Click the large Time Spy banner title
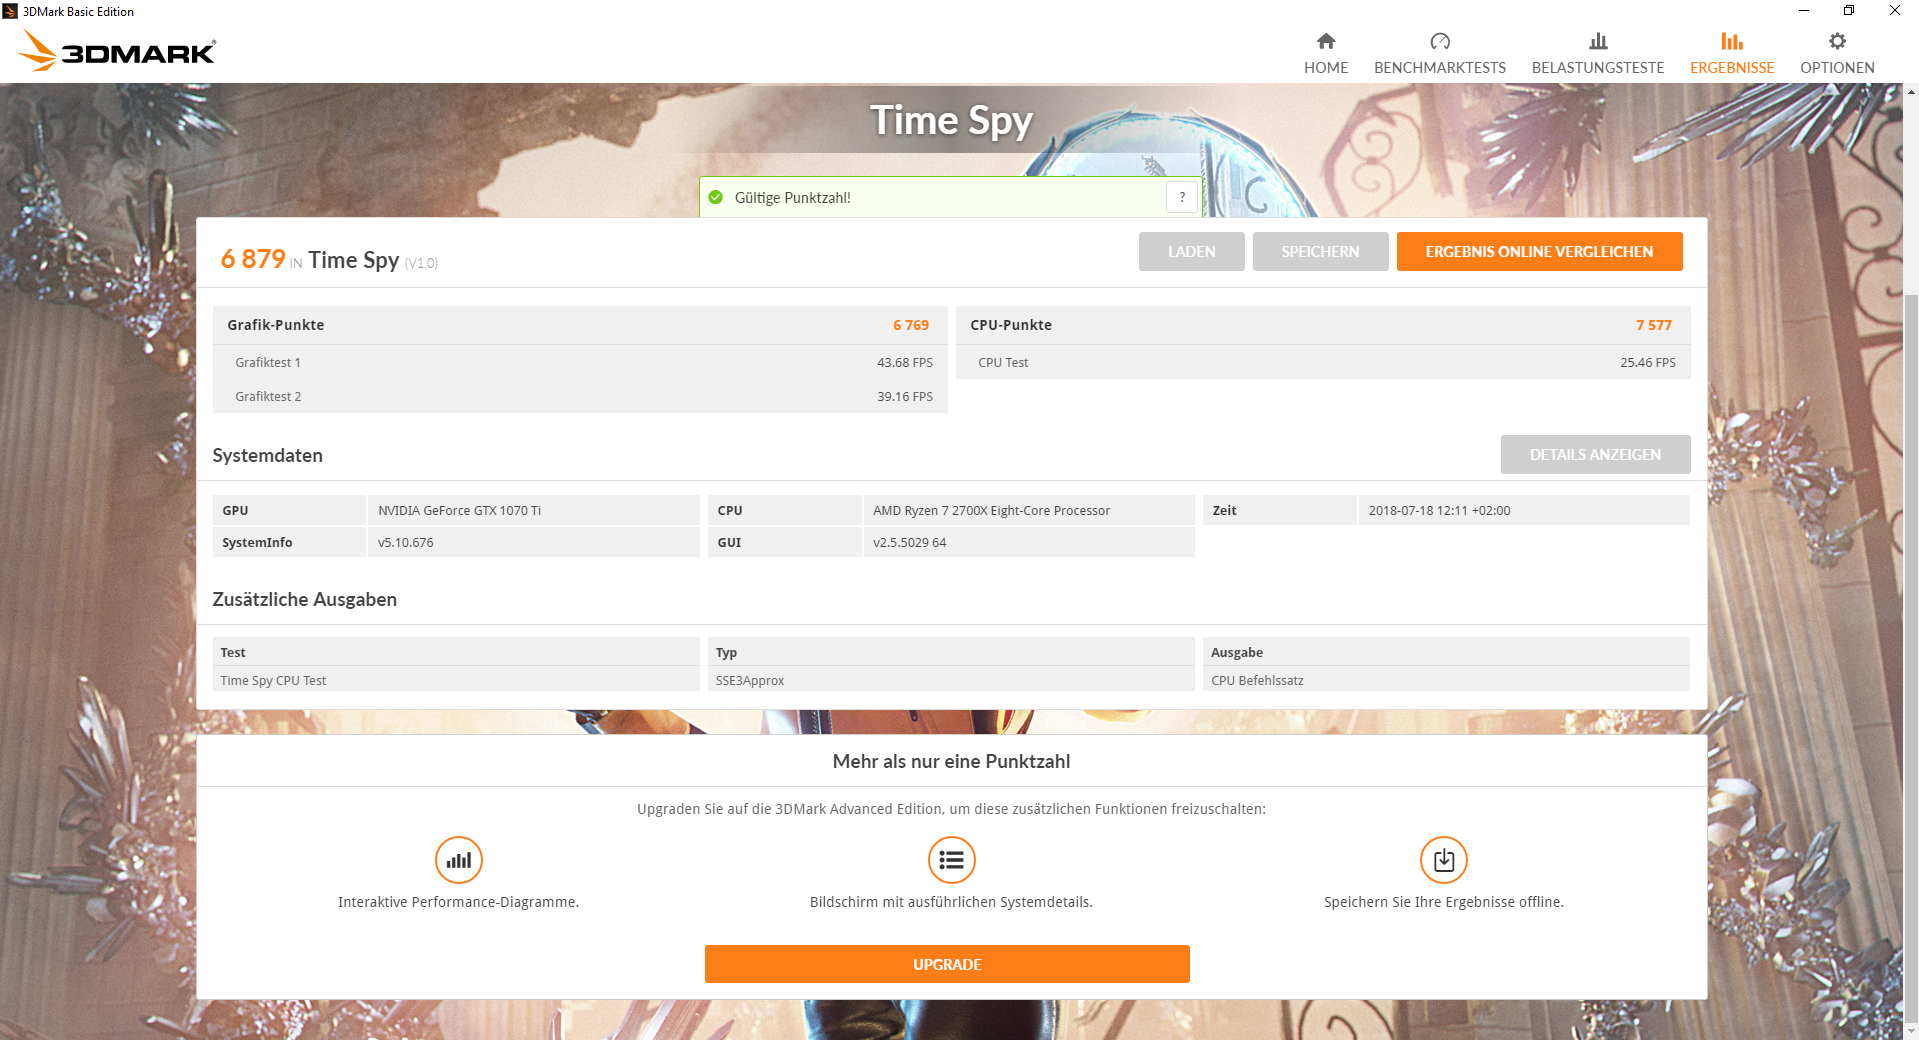1919x1040 pixels. pyautogui.click(x=951, y=121)
